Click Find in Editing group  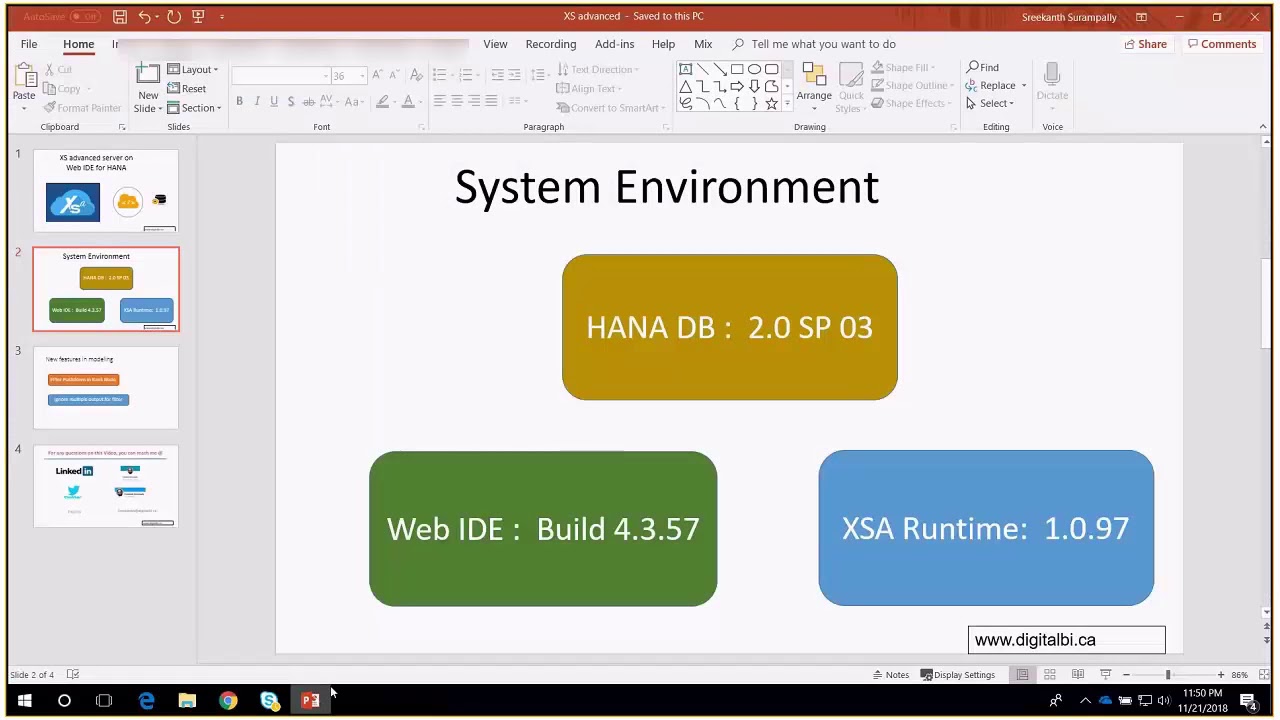pos(983,68)
